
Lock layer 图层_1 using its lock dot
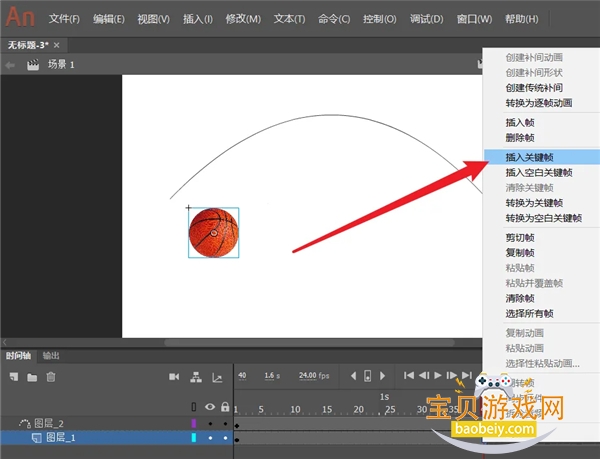point(225,438)
